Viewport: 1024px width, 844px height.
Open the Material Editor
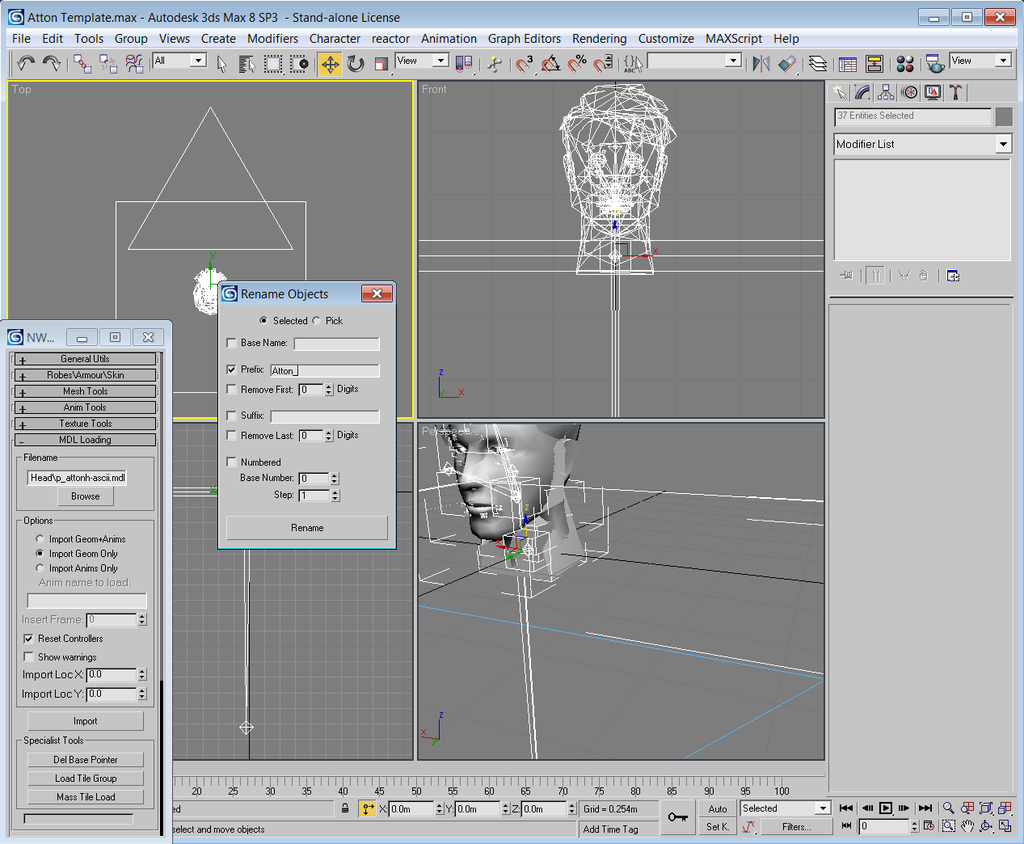click(905, 63)
